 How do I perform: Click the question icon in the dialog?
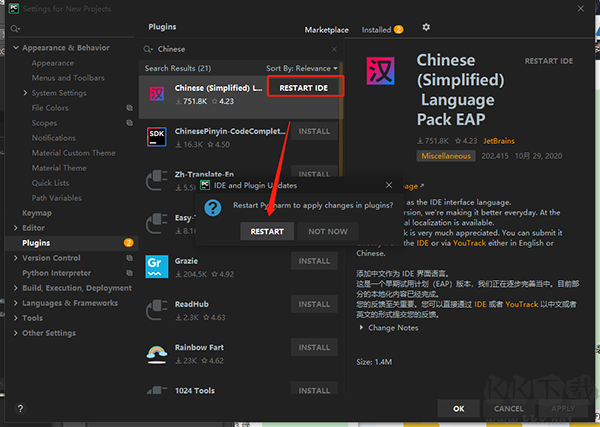tap(213, 208)
